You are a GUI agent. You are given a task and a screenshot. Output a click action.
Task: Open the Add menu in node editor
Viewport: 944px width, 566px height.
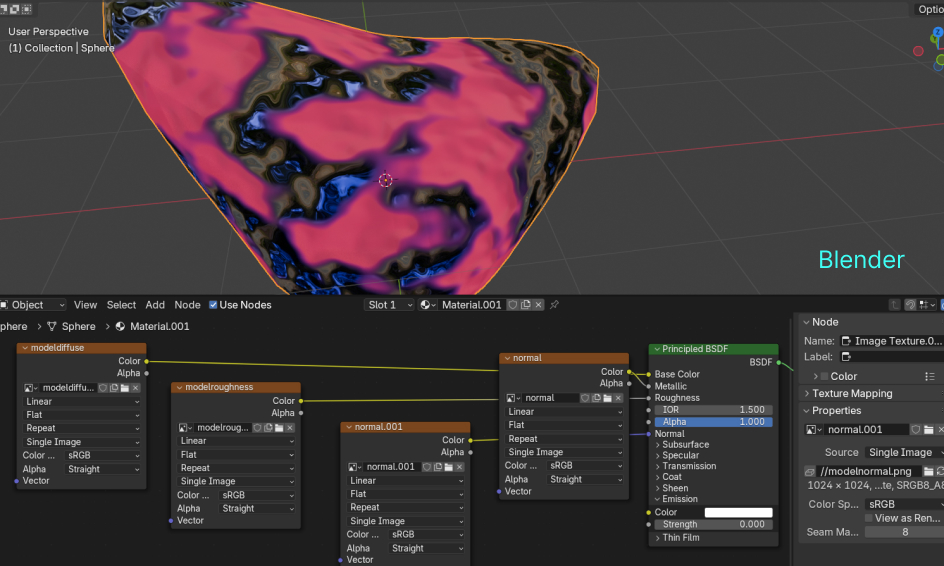155,305
